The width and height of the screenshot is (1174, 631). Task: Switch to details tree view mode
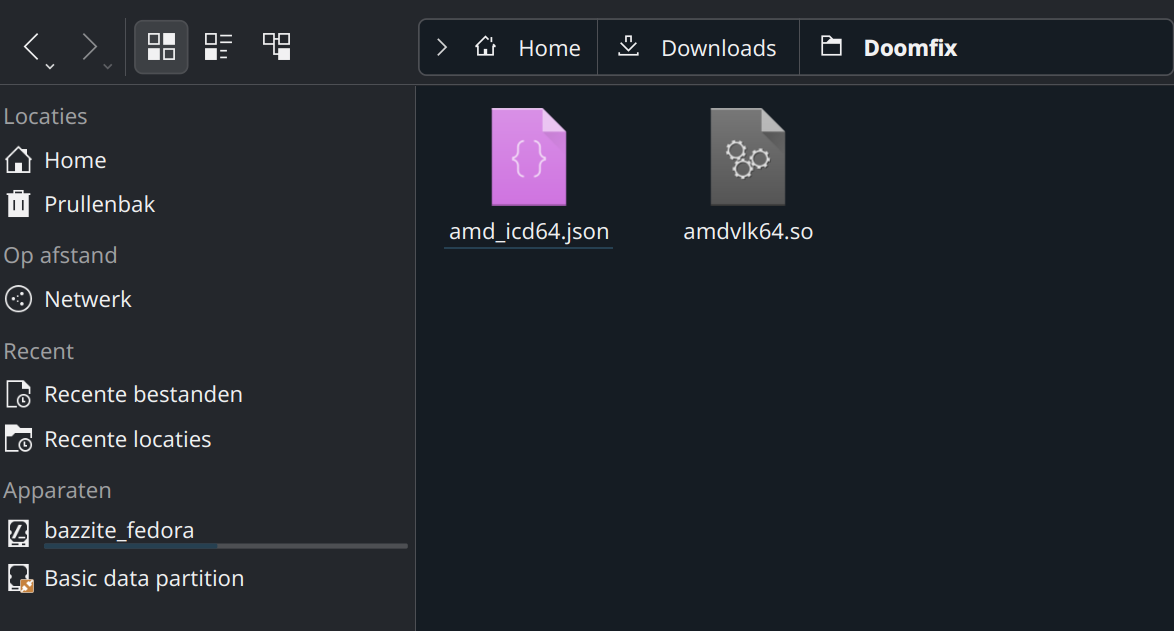tap(276, 47)
